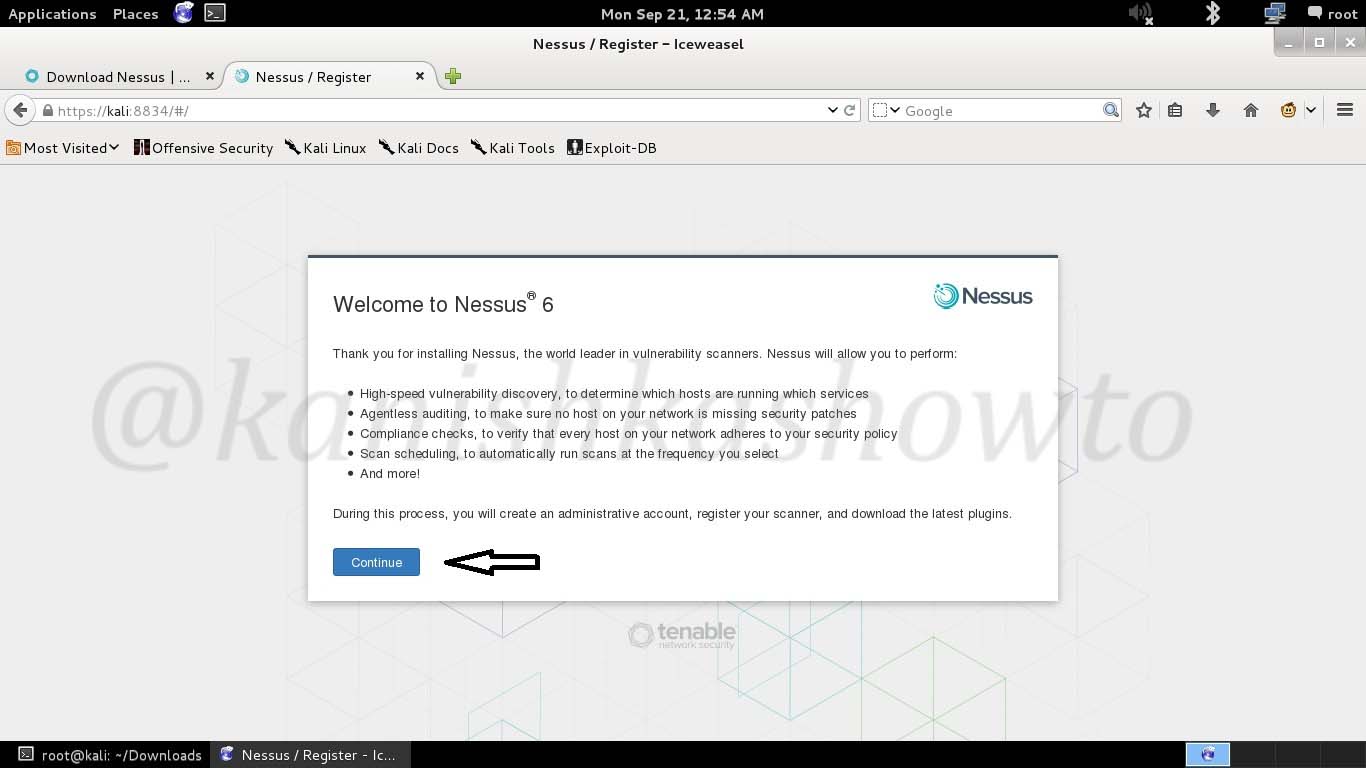Screen dimensions: 1366x768
Task: Click the tenable network security logo
Action: (682, 635)
